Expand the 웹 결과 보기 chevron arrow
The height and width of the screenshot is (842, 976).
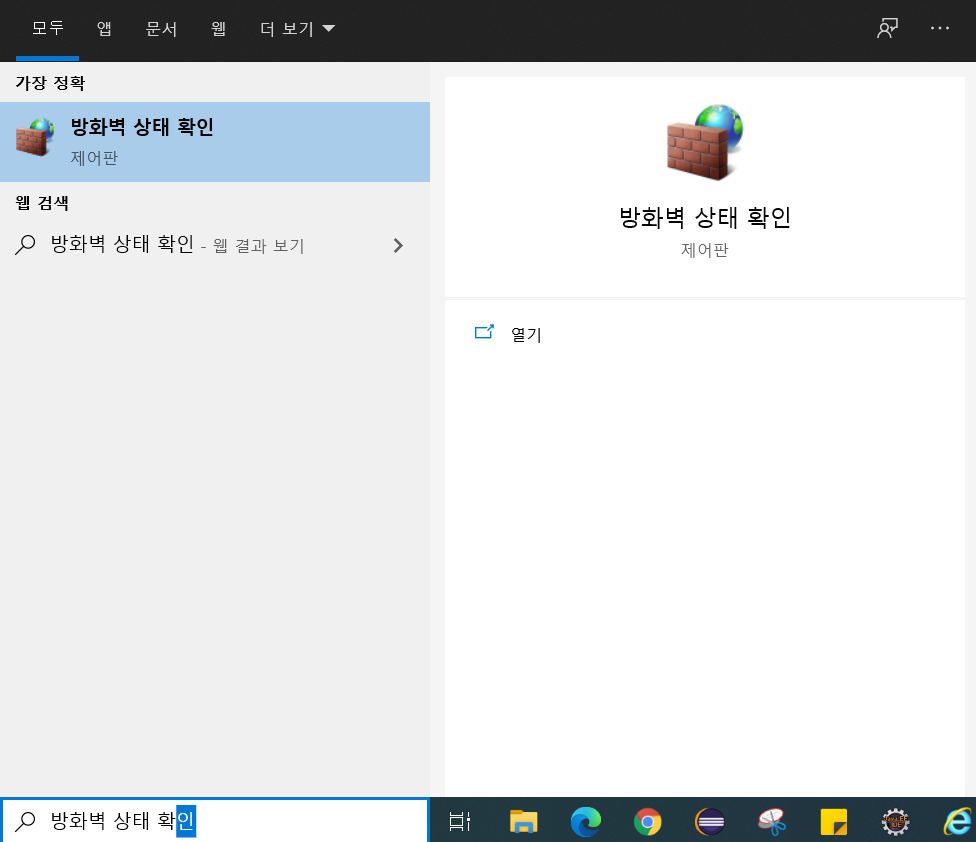[397, 245]
